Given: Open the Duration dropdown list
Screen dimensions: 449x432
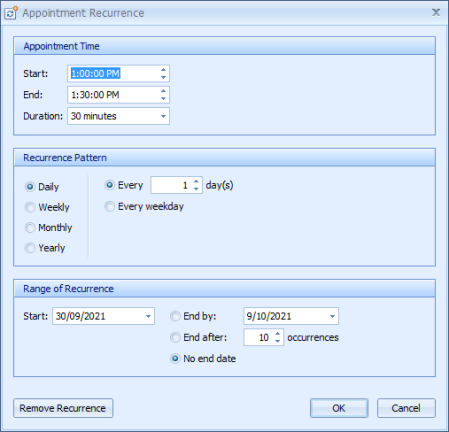Looking at the screenshot, I should click(163, 116).
